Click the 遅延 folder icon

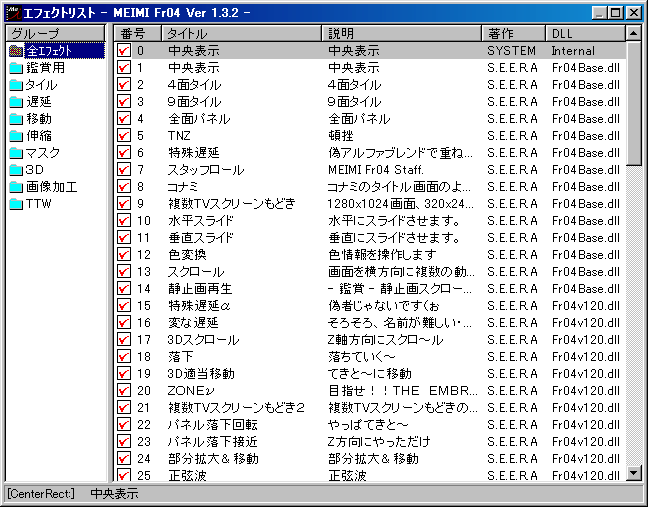pyautogui.click(x=16, y=102)
